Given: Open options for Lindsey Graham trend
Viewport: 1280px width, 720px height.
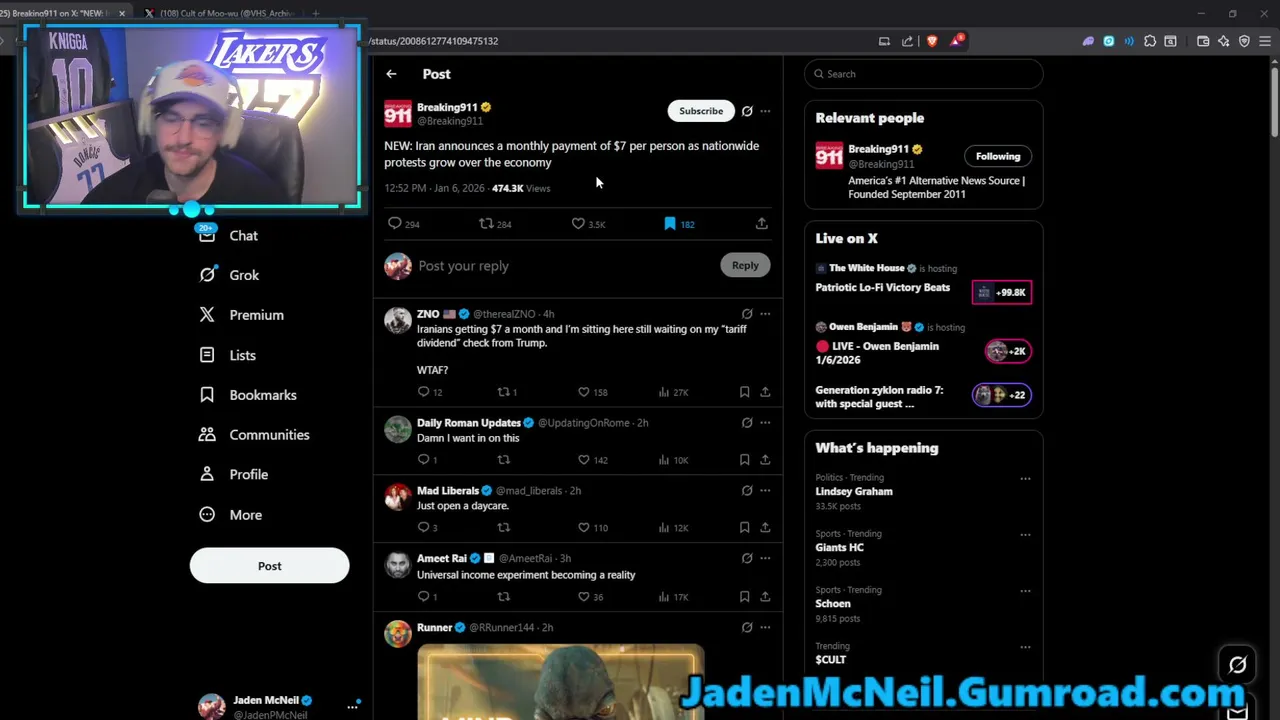Looking at the screenshot, I should click(x=1025, y=479).
